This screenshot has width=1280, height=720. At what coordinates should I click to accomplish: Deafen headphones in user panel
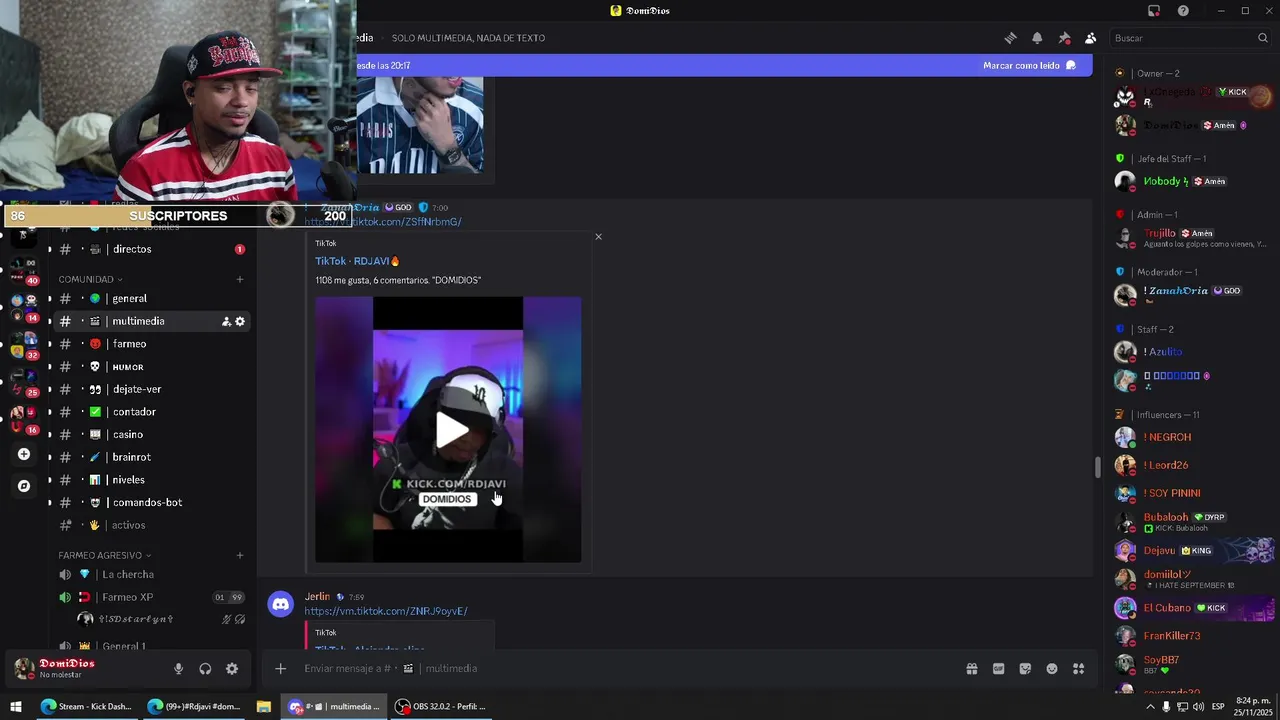tap(205, 669)
